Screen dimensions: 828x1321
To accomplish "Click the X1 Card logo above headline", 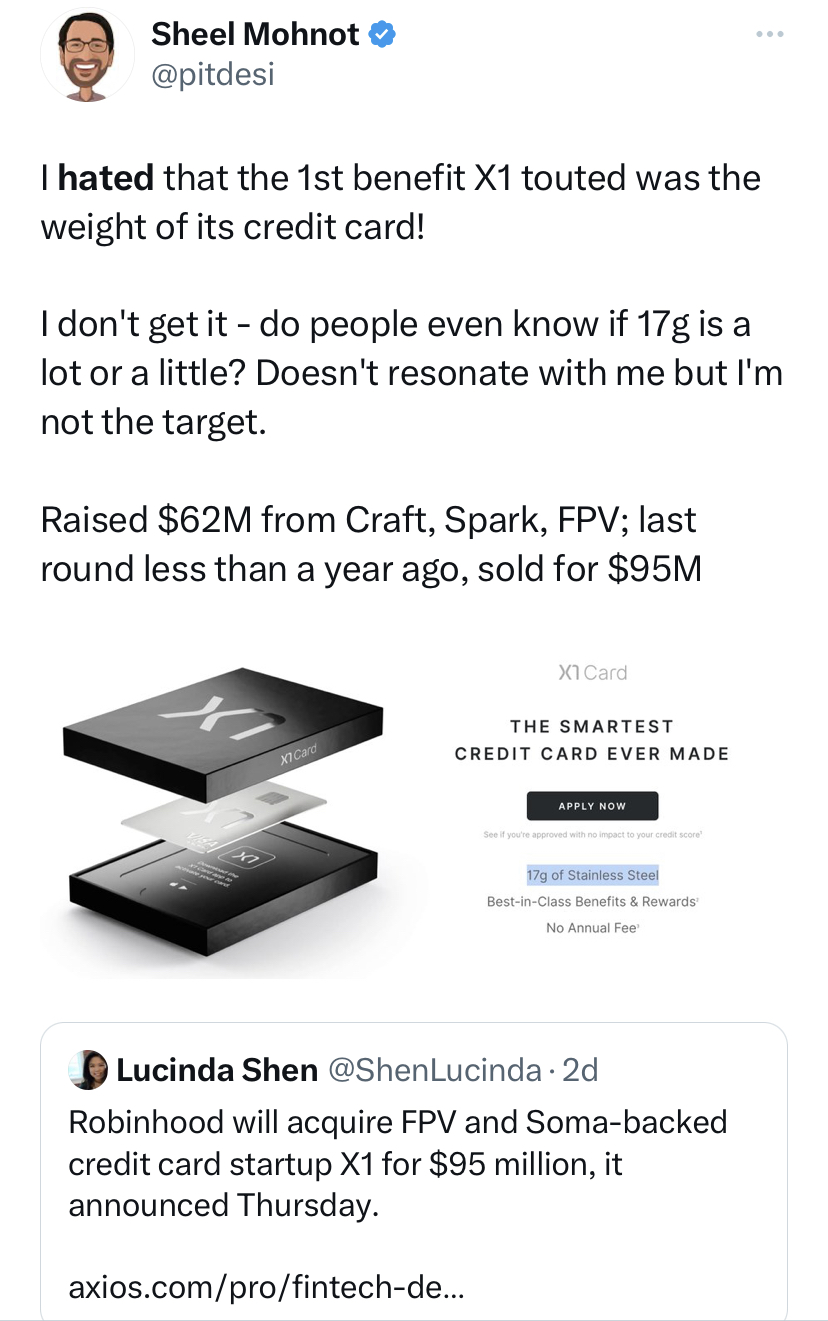I will click(592, 673).
